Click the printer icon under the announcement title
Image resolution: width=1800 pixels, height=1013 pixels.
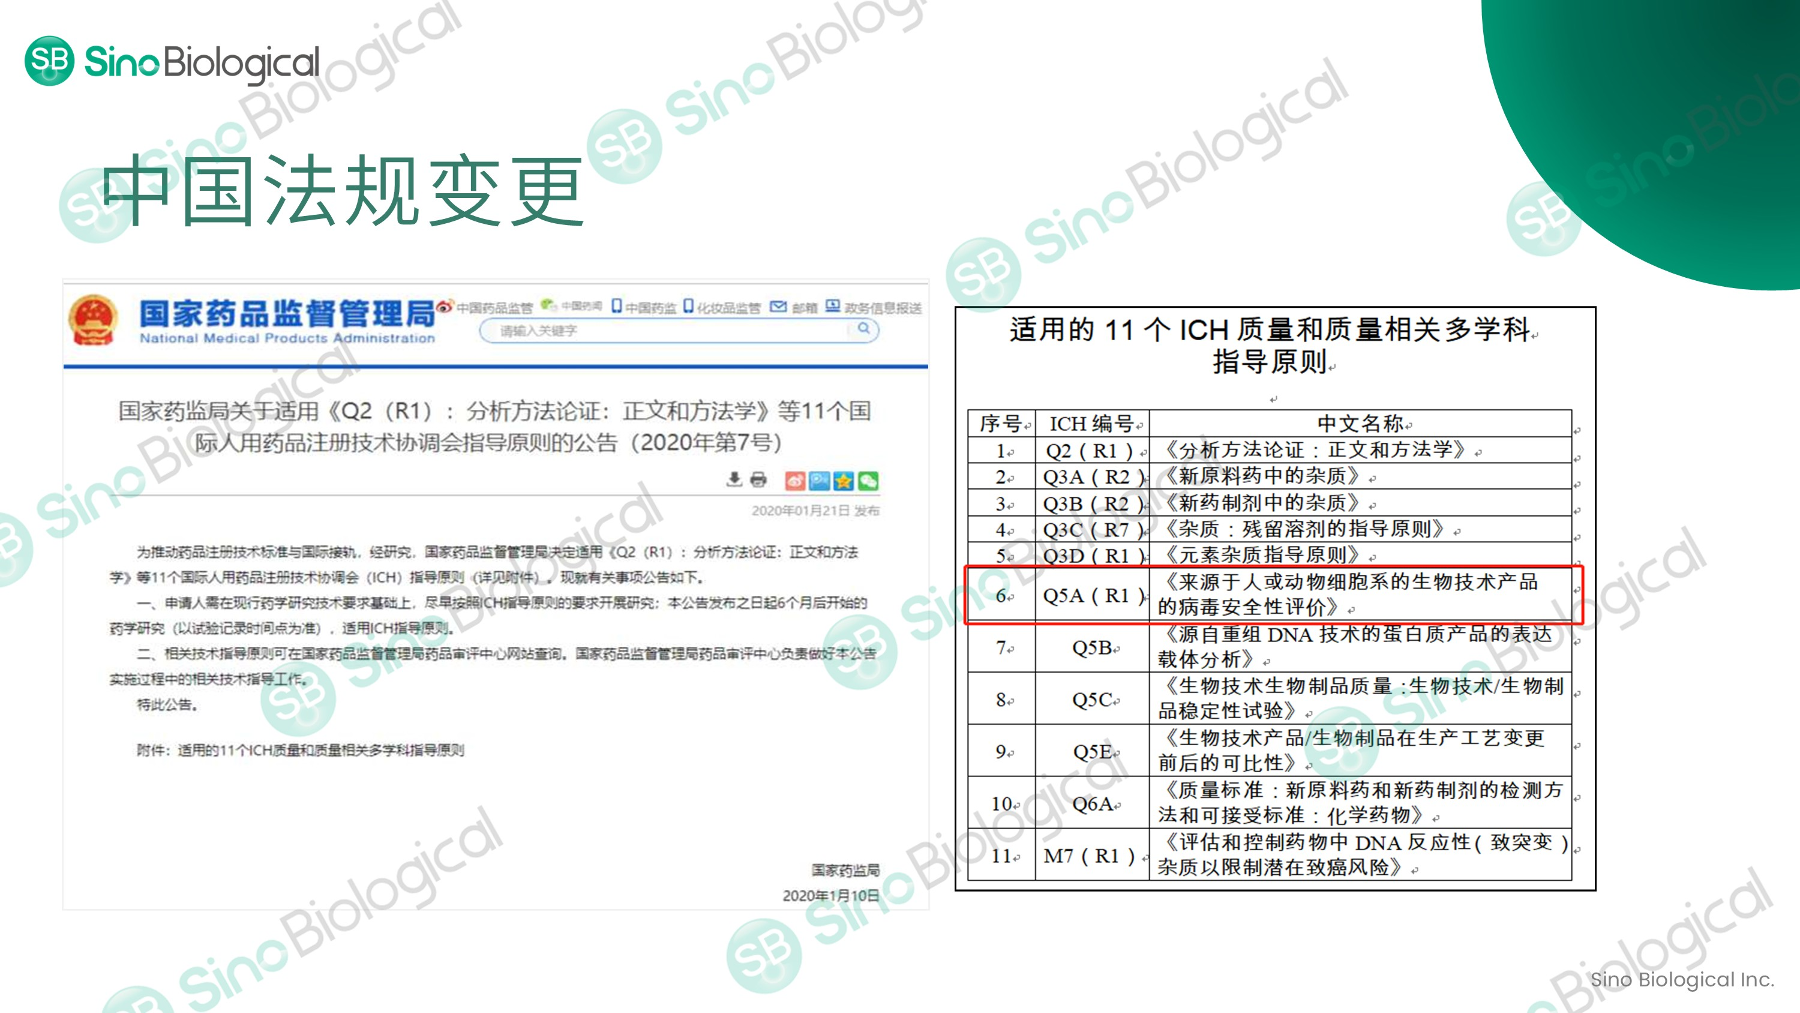click(x=759, y=480)
